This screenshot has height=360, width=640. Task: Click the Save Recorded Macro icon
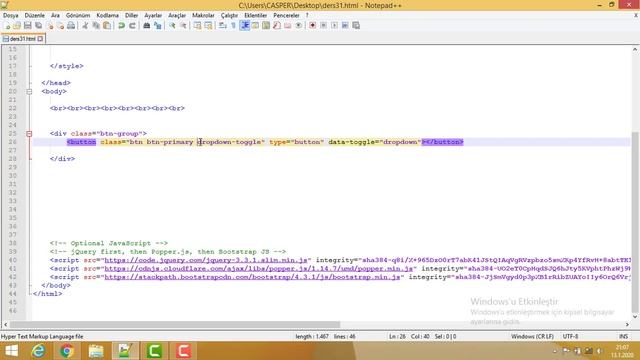click(x=356, y=26)
